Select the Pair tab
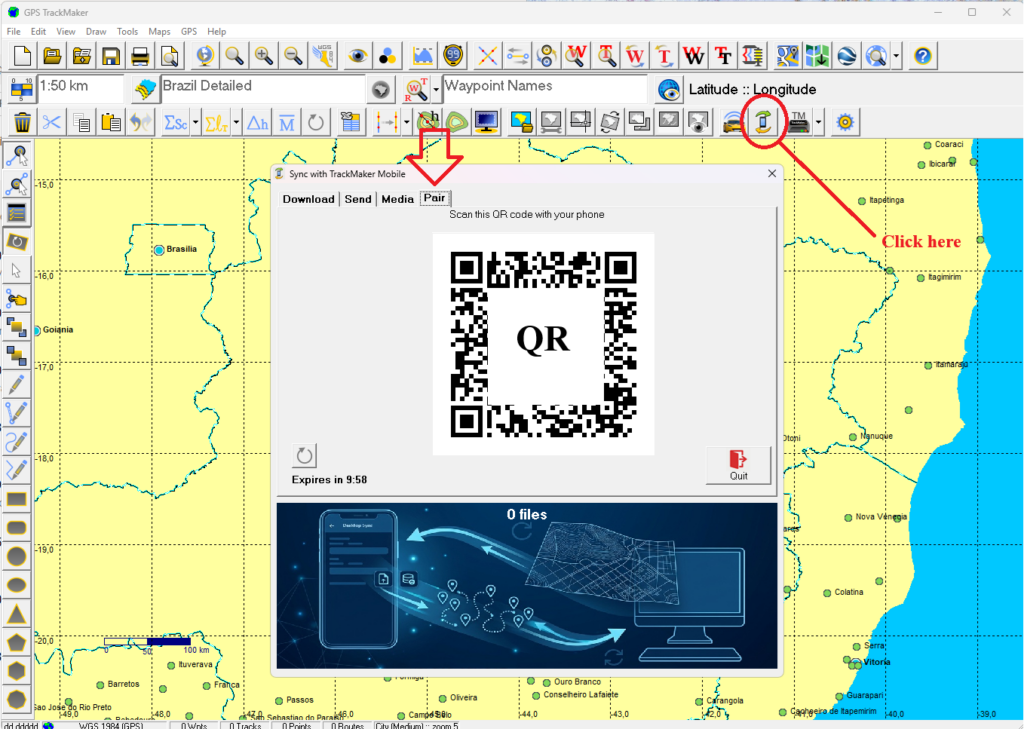The height and width of the screenshot is (729, 1024). coord(434,198)
